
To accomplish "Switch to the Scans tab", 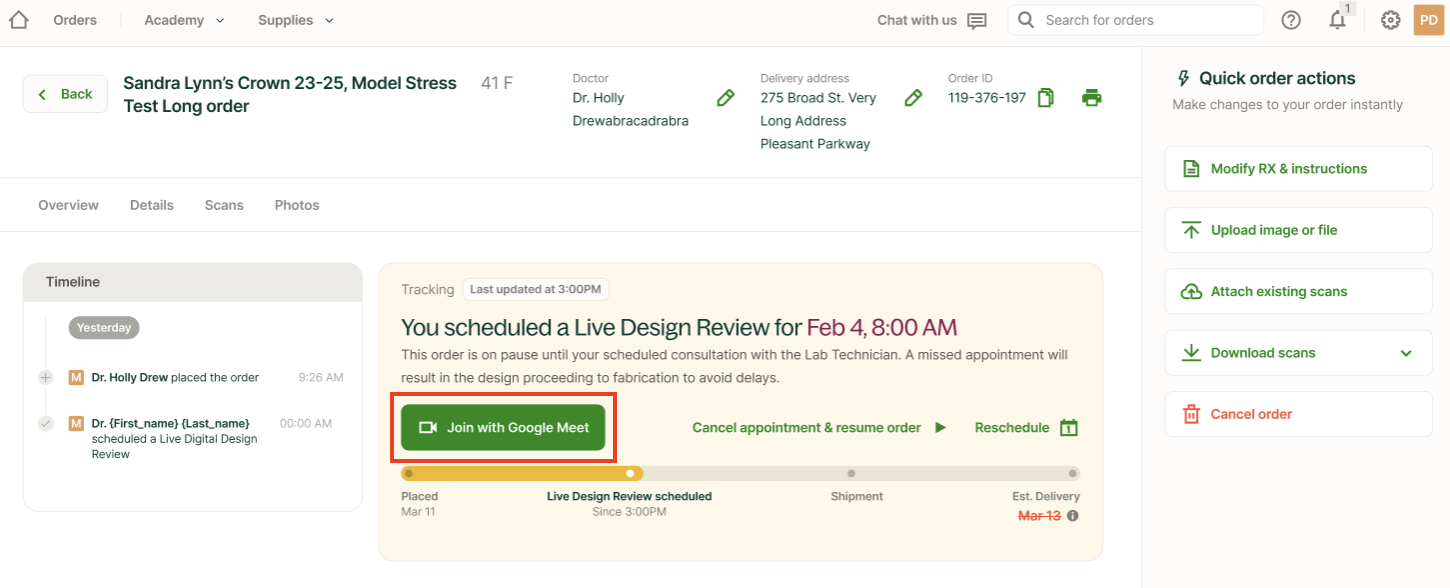I will (x=223, y=204).
